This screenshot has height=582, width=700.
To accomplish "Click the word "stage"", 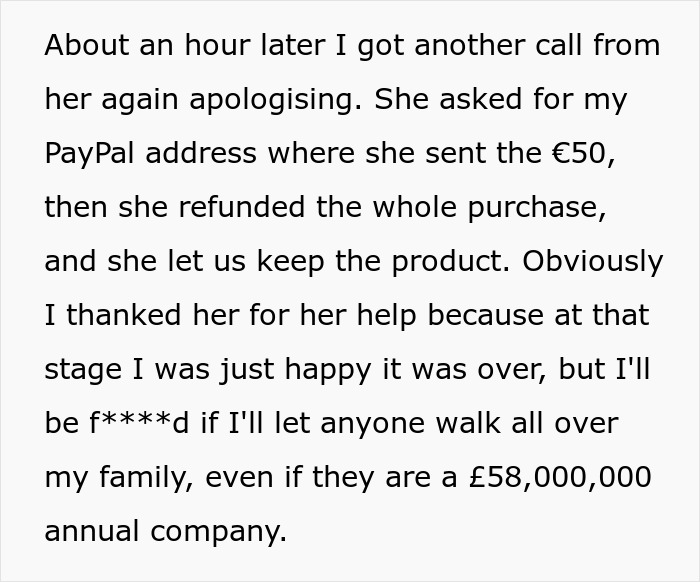I will (83, 371).
